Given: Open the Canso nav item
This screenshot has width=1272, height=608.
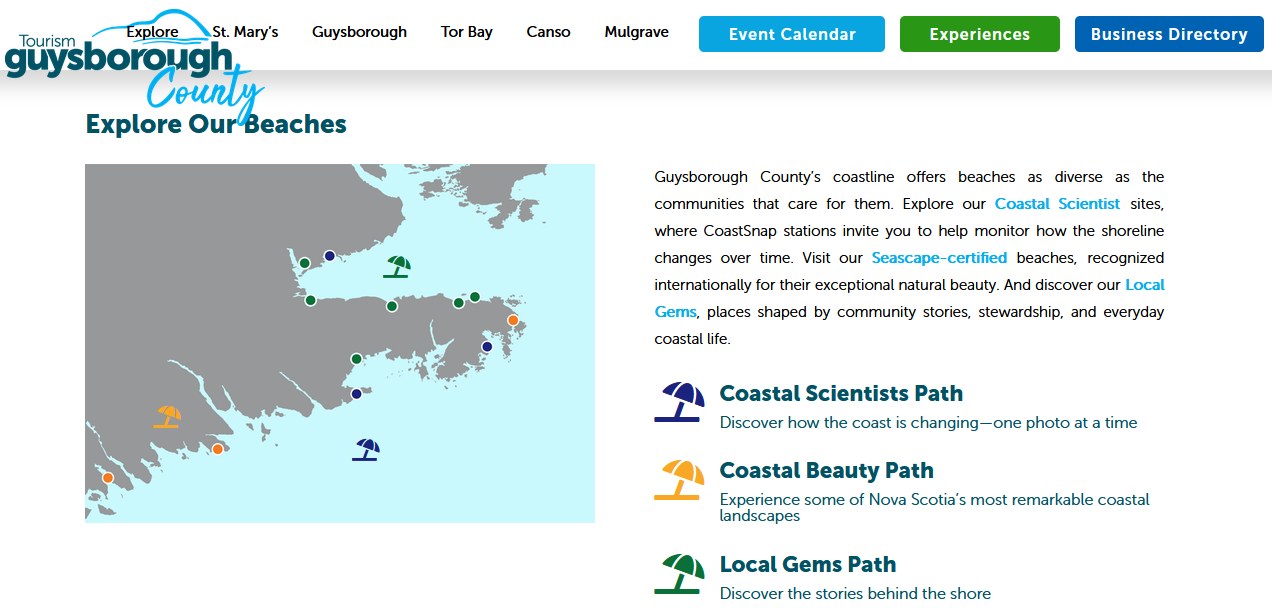Looking at the screenshot, I should pyautogui.click(x=548, y=32).
